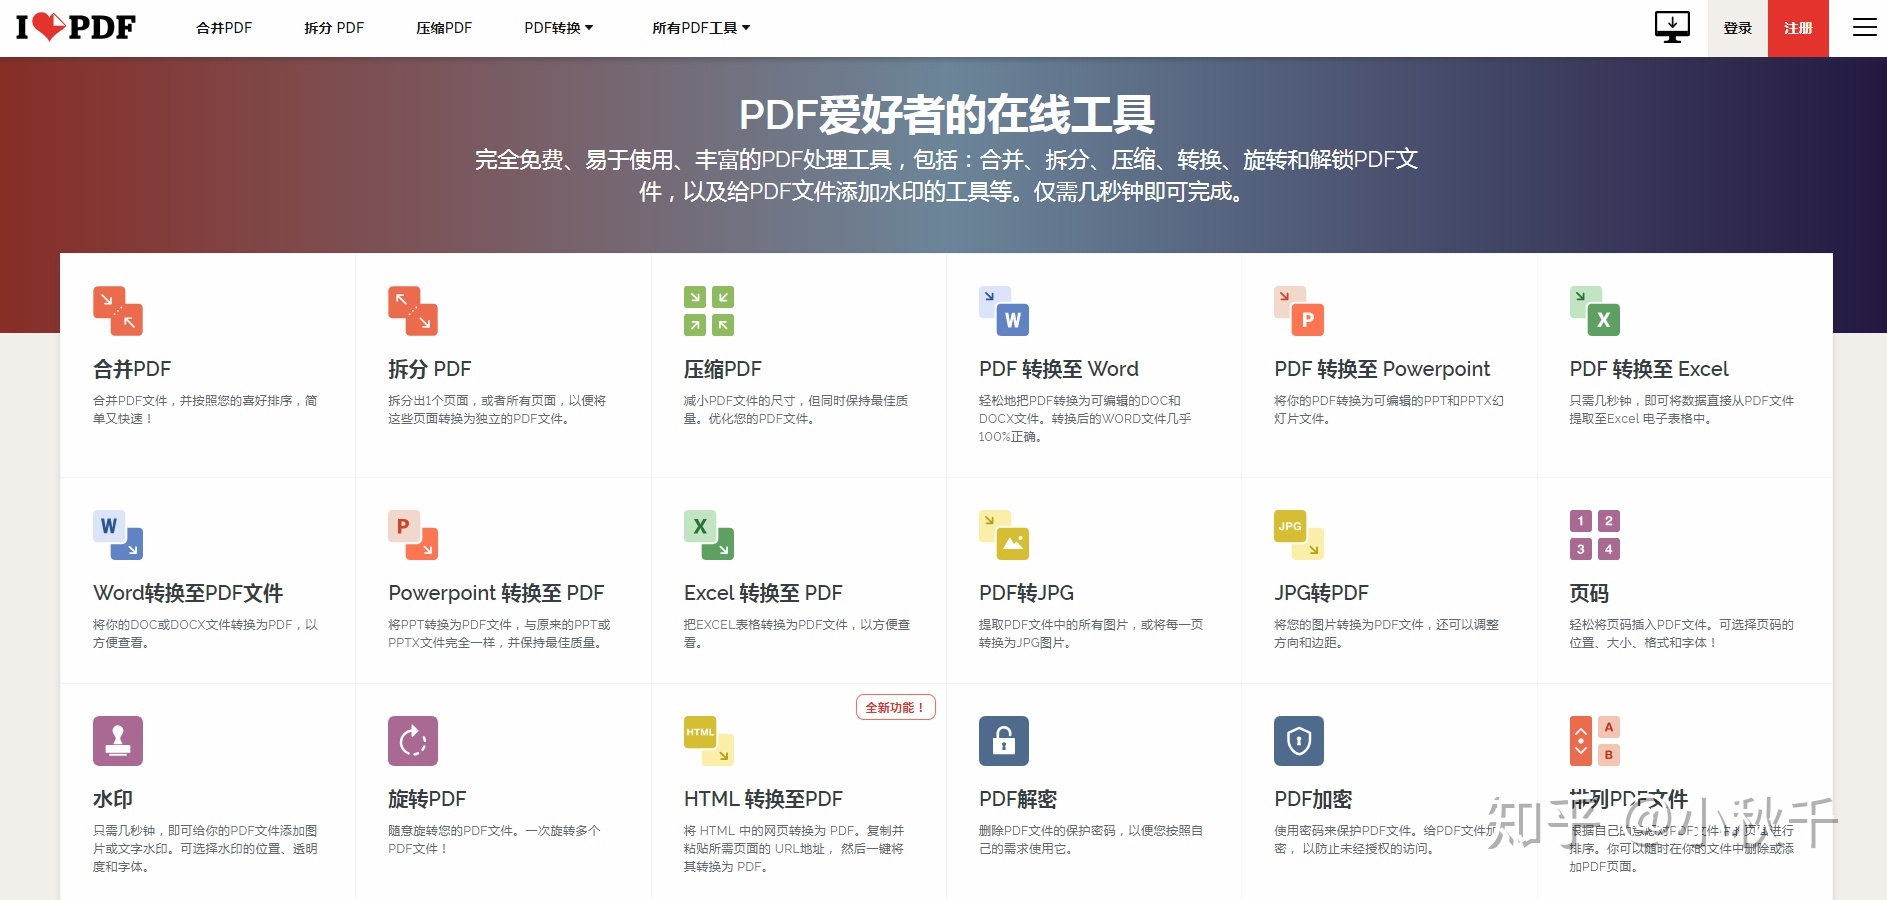
Task: Click description starting 将PPT转换为PDF文件
Action: (x=499, y=633)
